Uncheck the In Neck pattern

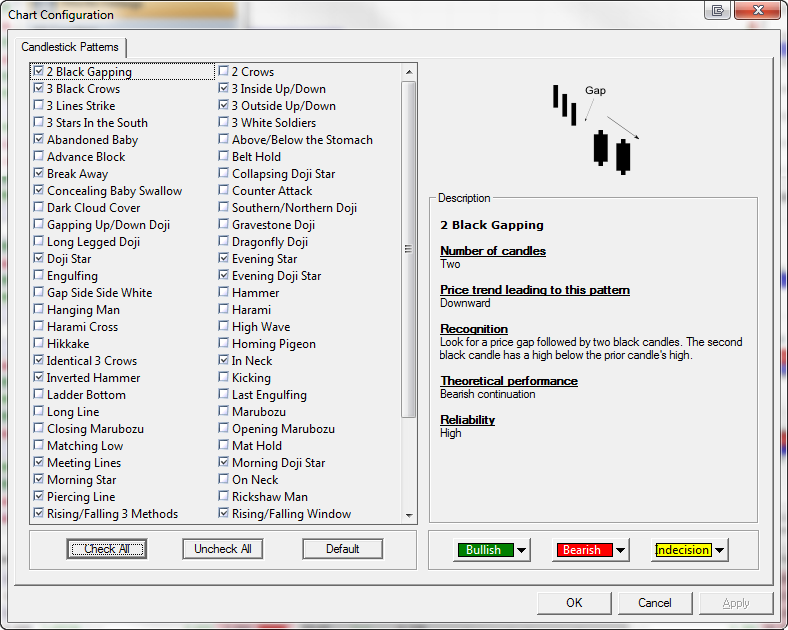point(224,360)
